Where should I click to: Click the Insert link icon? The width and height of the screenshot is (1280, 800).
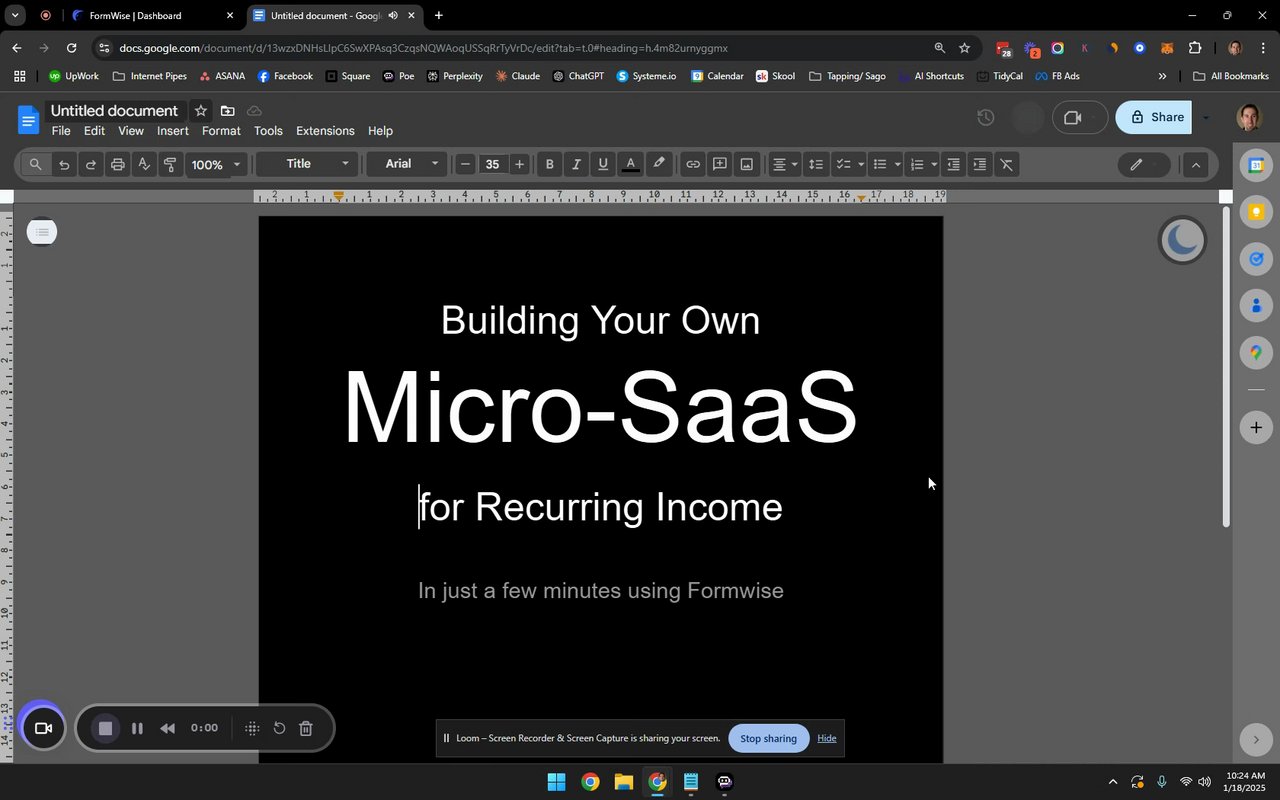click(x=692, y=165)
